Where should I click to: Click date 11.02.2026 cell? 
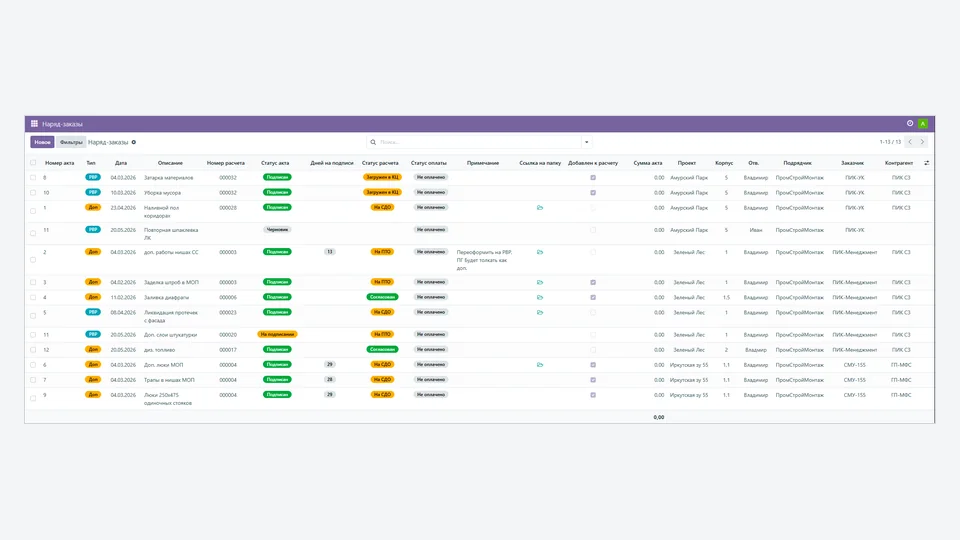coord(123,298)
